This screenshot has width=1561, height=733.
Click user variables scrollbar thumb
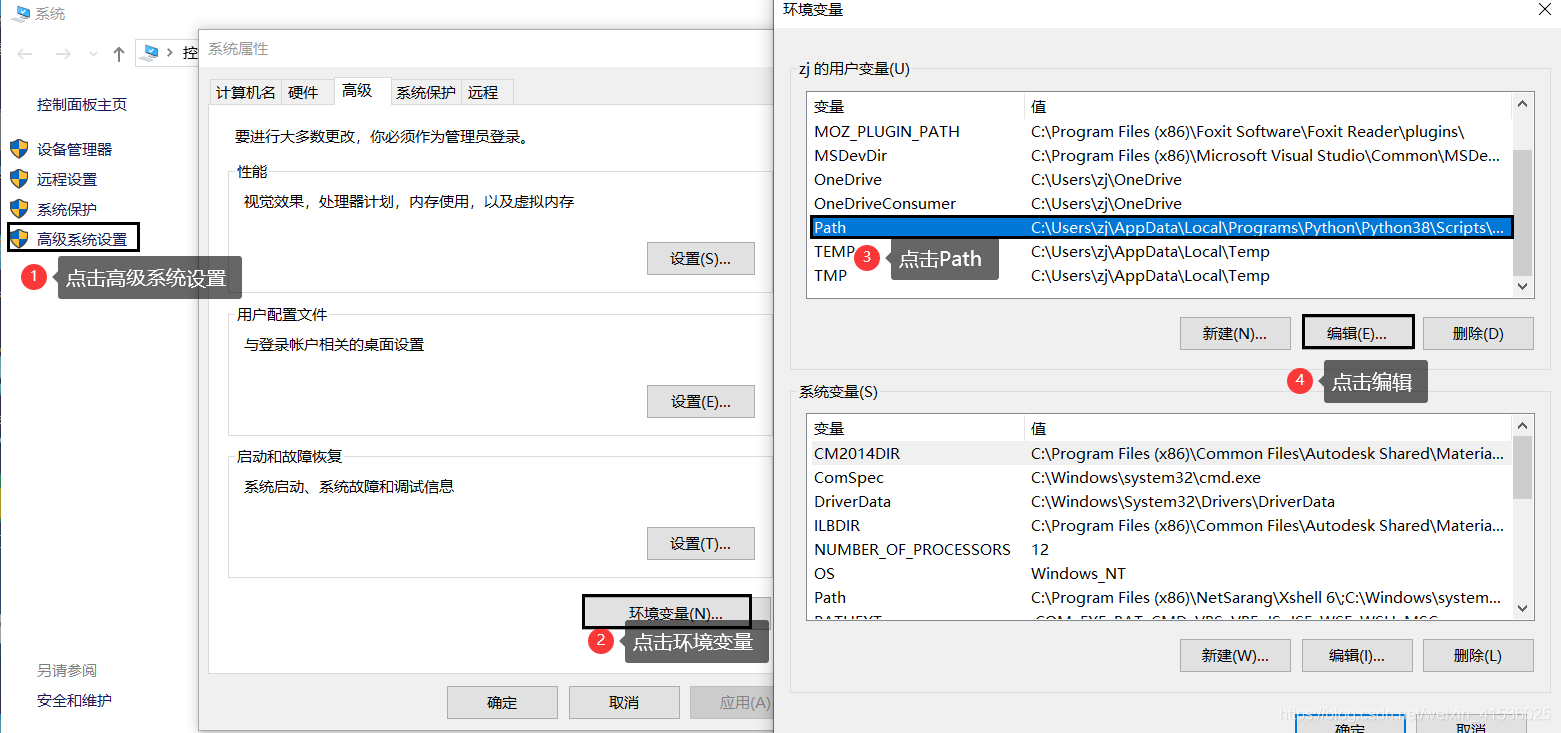point(1522,213)
